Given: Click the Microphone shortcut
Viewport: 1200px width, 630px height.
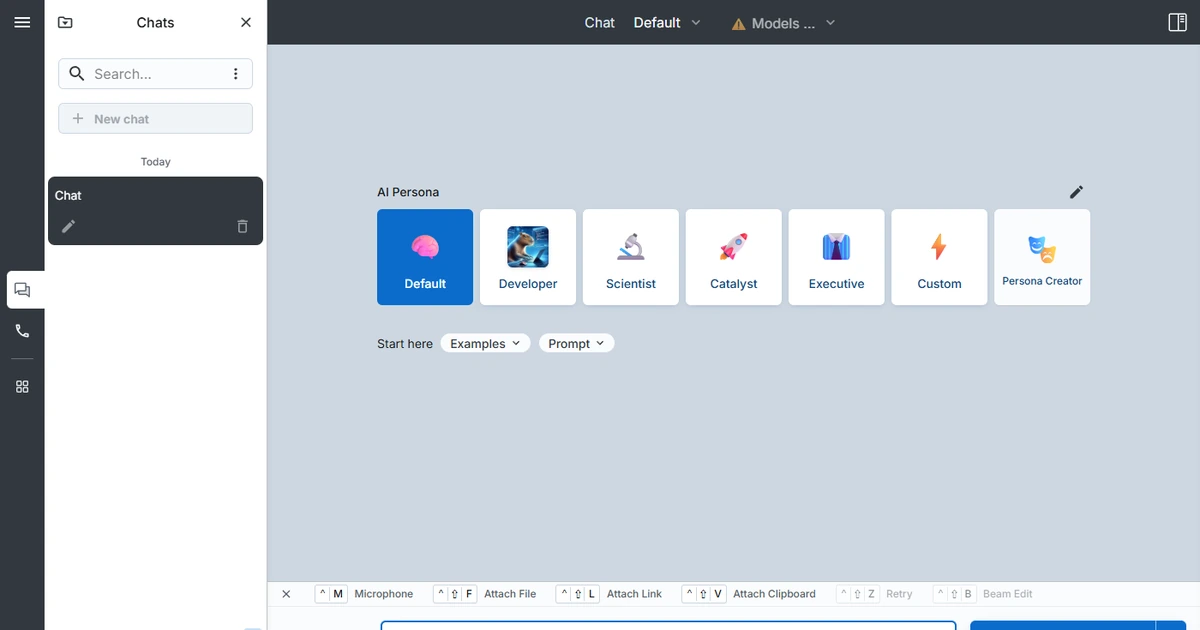Looking at the screenshot, I should click(x=364, y=594).
